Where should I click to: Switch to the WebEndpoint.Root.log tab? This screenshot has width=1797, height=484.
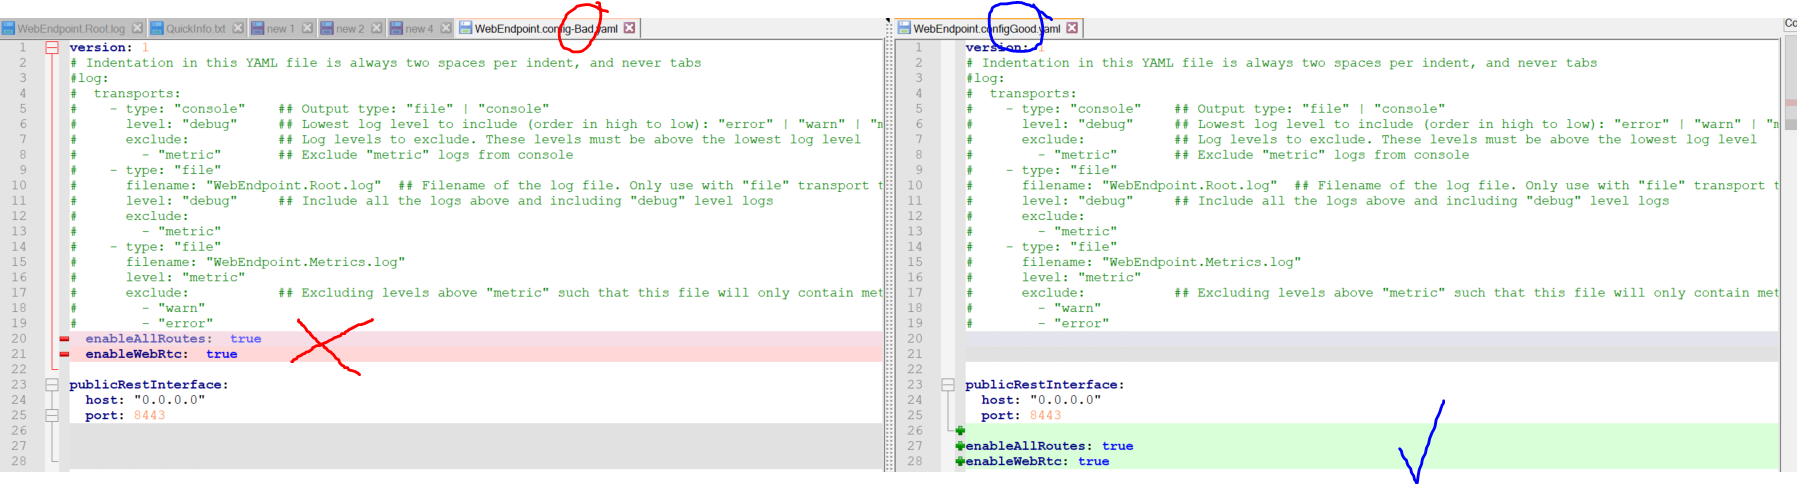(x=70, y=28)
